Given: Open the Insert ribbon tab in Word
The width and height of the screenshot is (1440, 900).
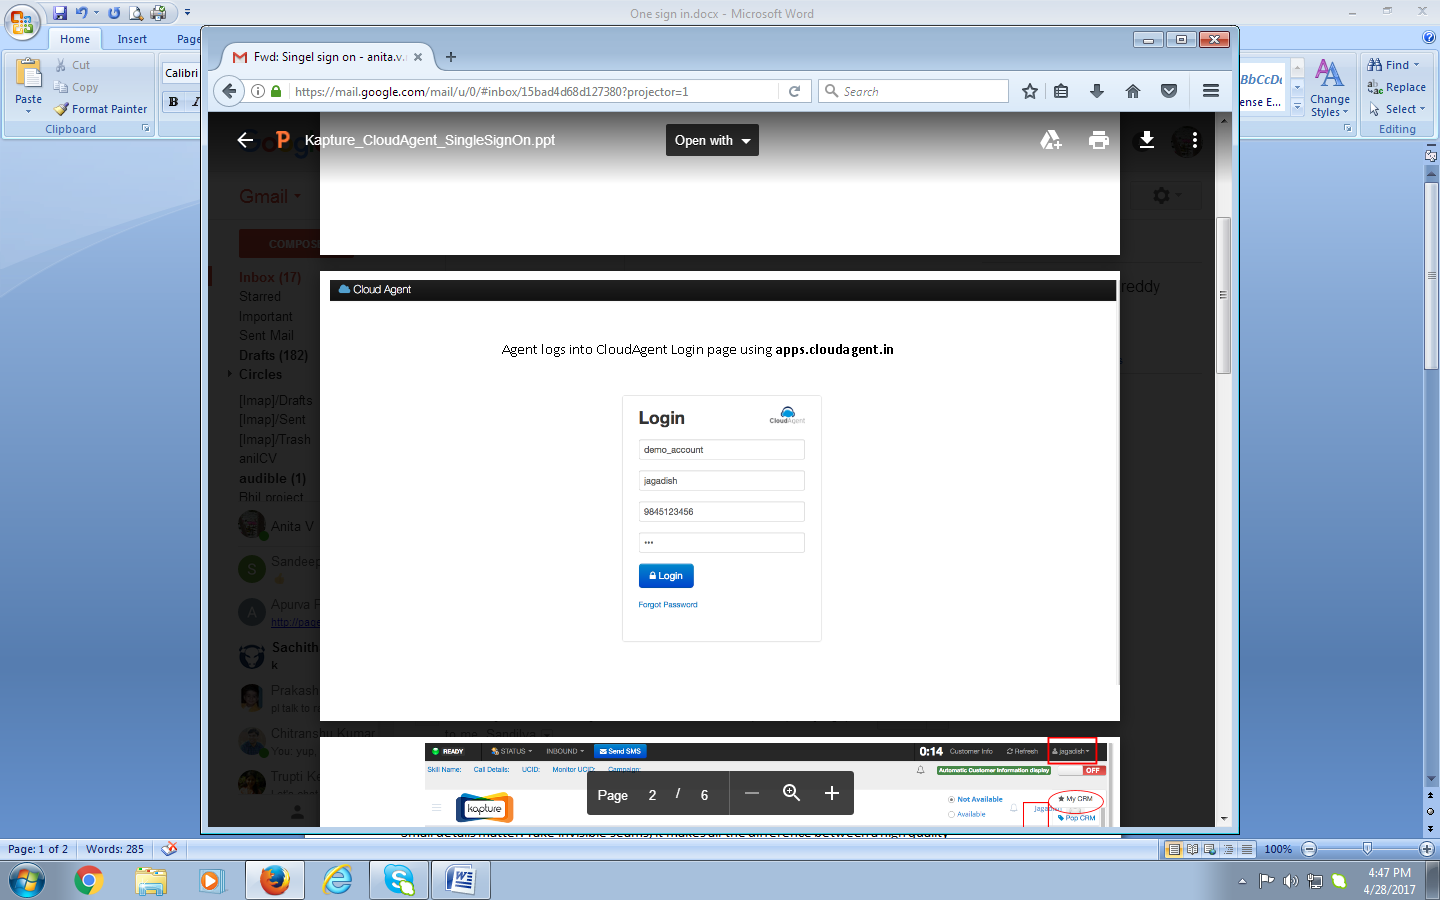Looking at the screenshot, I should (132, 39).
